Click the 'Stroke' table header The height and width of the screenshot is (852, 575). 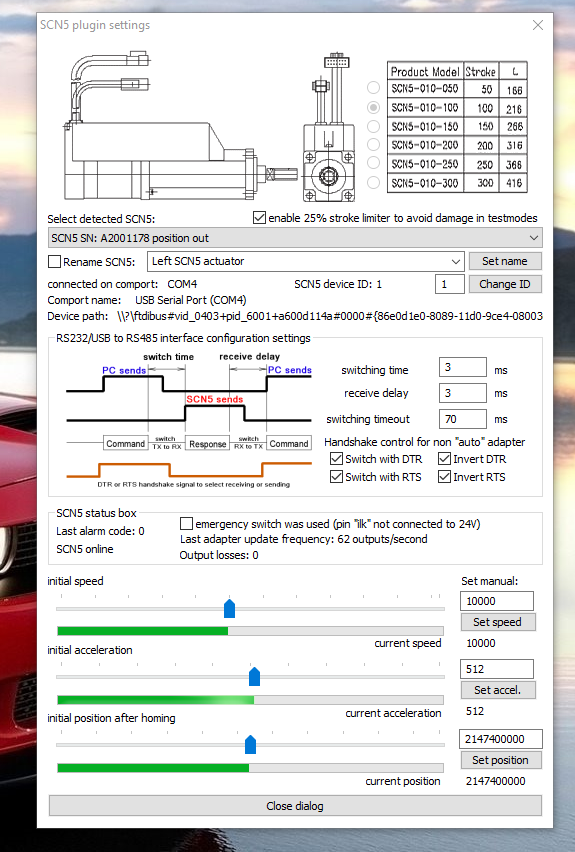point(480,71)
